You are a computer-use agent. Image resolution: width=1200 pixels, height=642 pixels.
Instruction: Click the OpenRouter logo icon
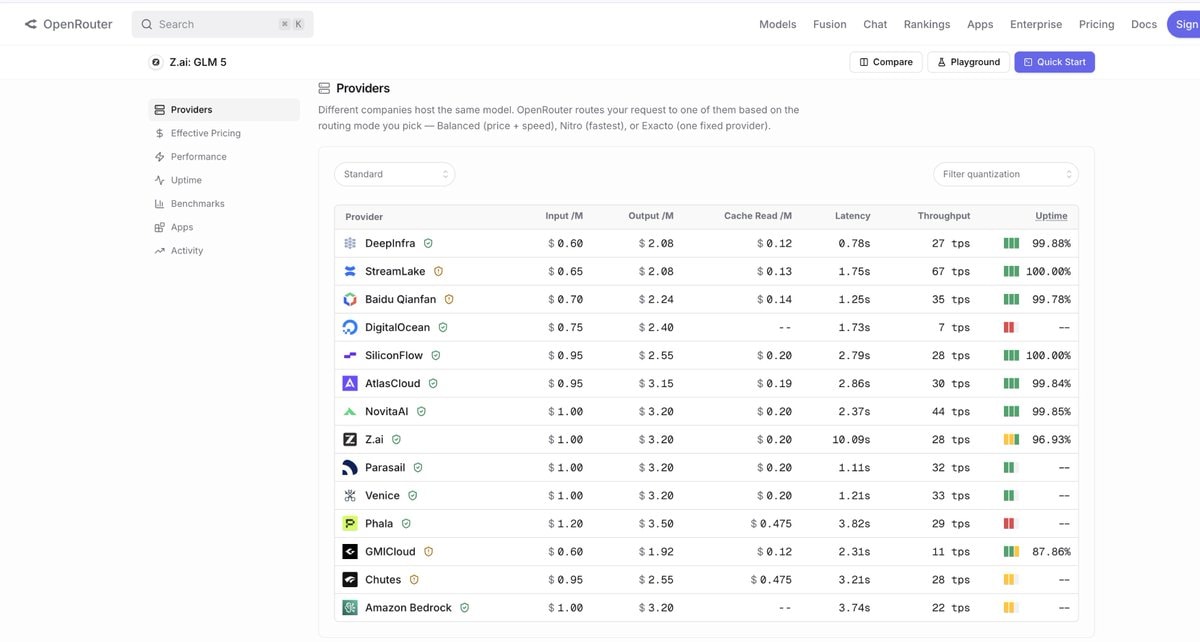pos(31,24)
